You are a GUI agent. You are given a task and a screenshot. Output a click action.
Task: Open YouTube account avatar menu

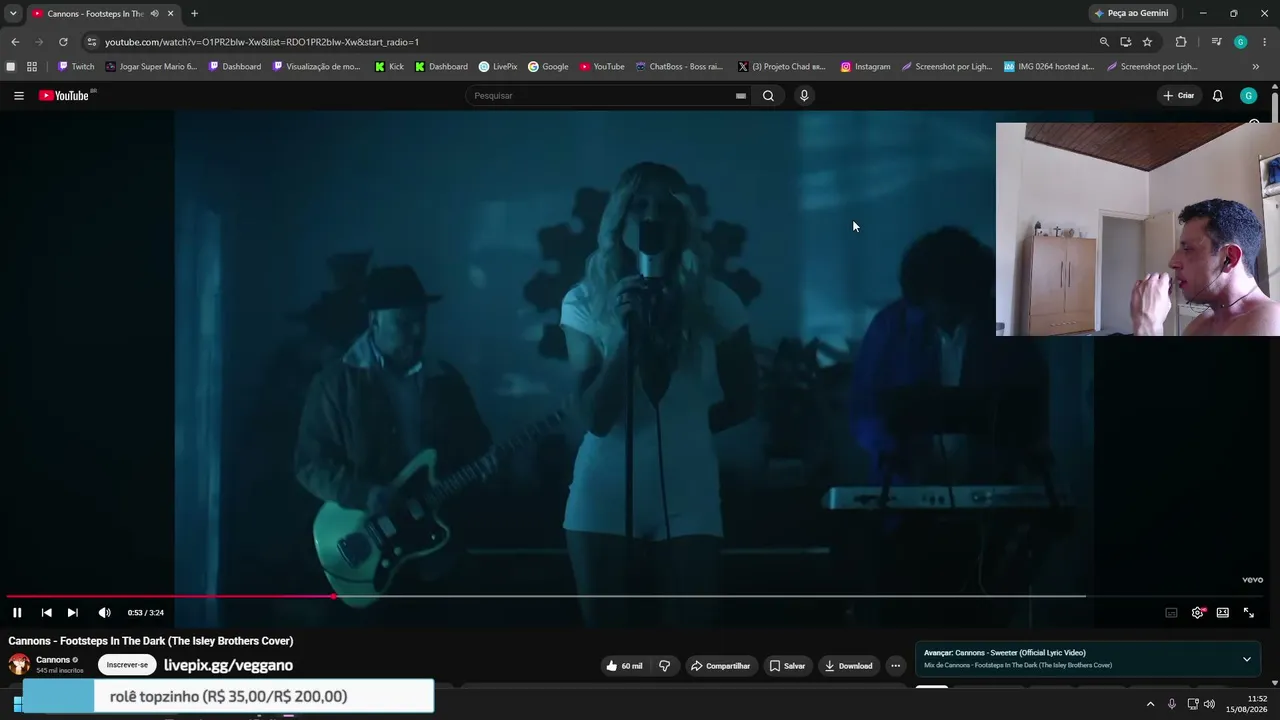1248,96
